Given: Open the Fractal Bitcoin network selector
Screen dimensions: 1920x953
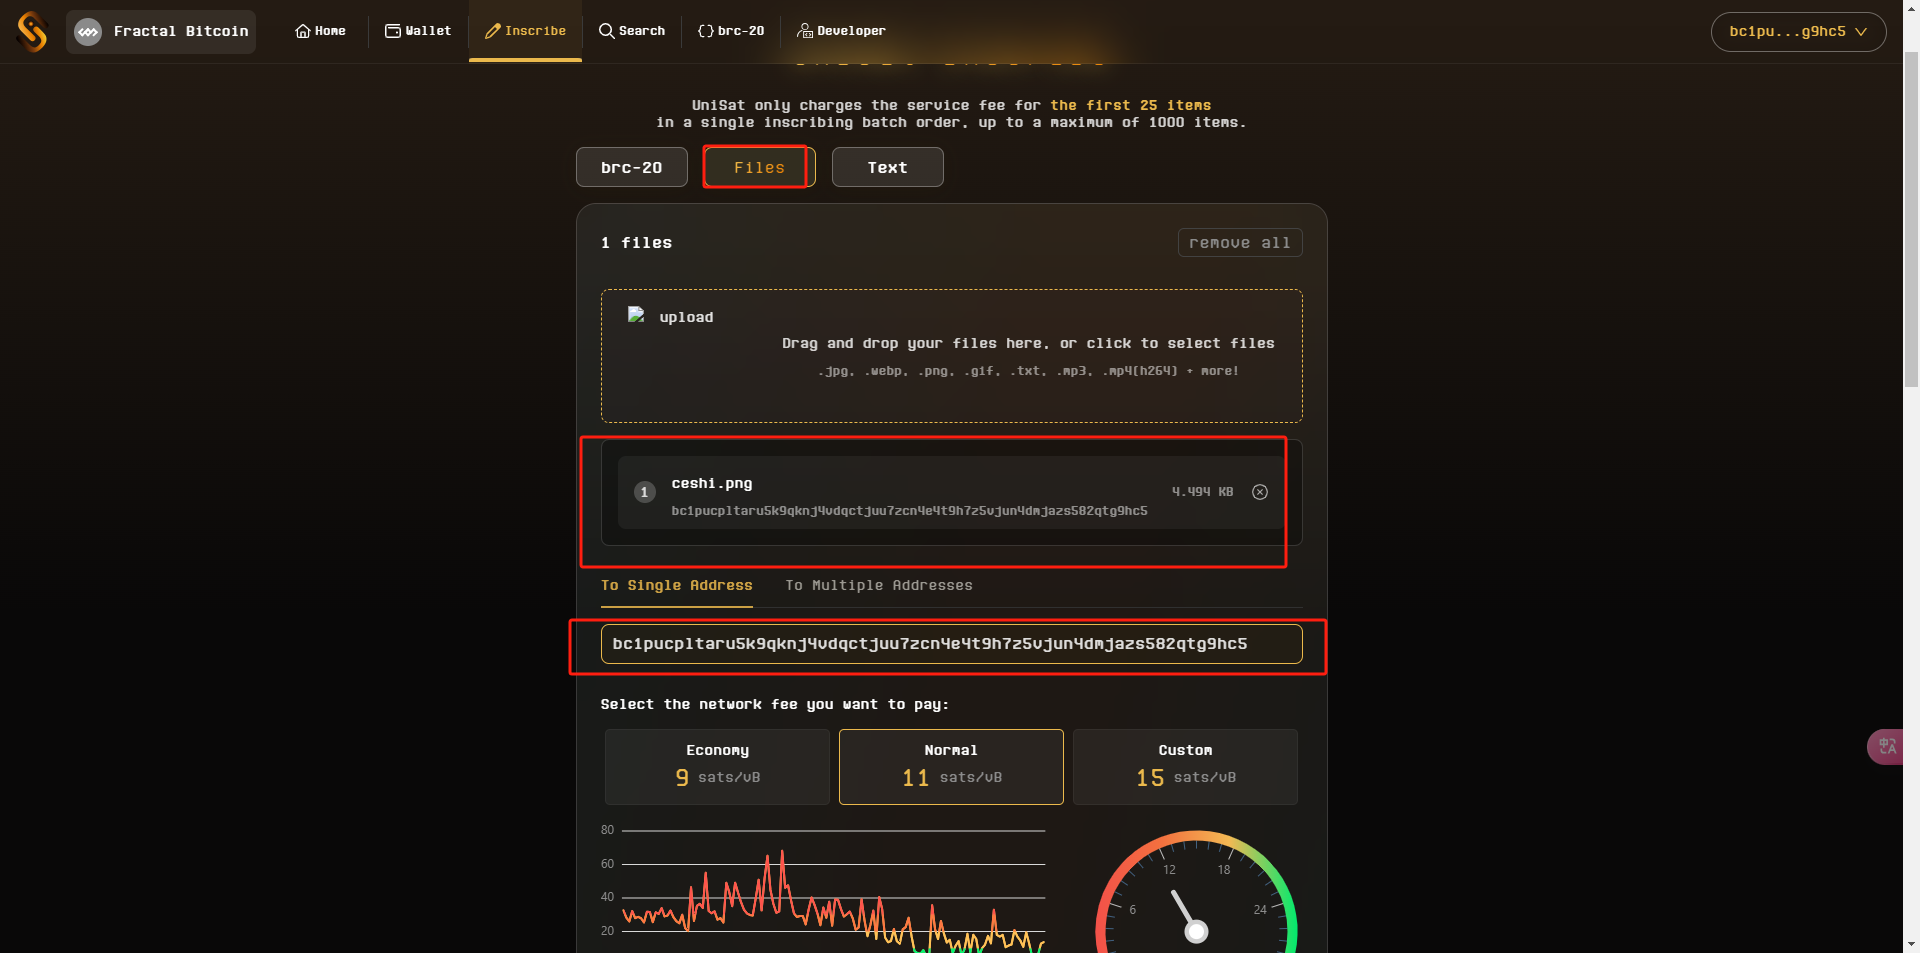Looking at the screenshot, I should (x=161, y=32).
